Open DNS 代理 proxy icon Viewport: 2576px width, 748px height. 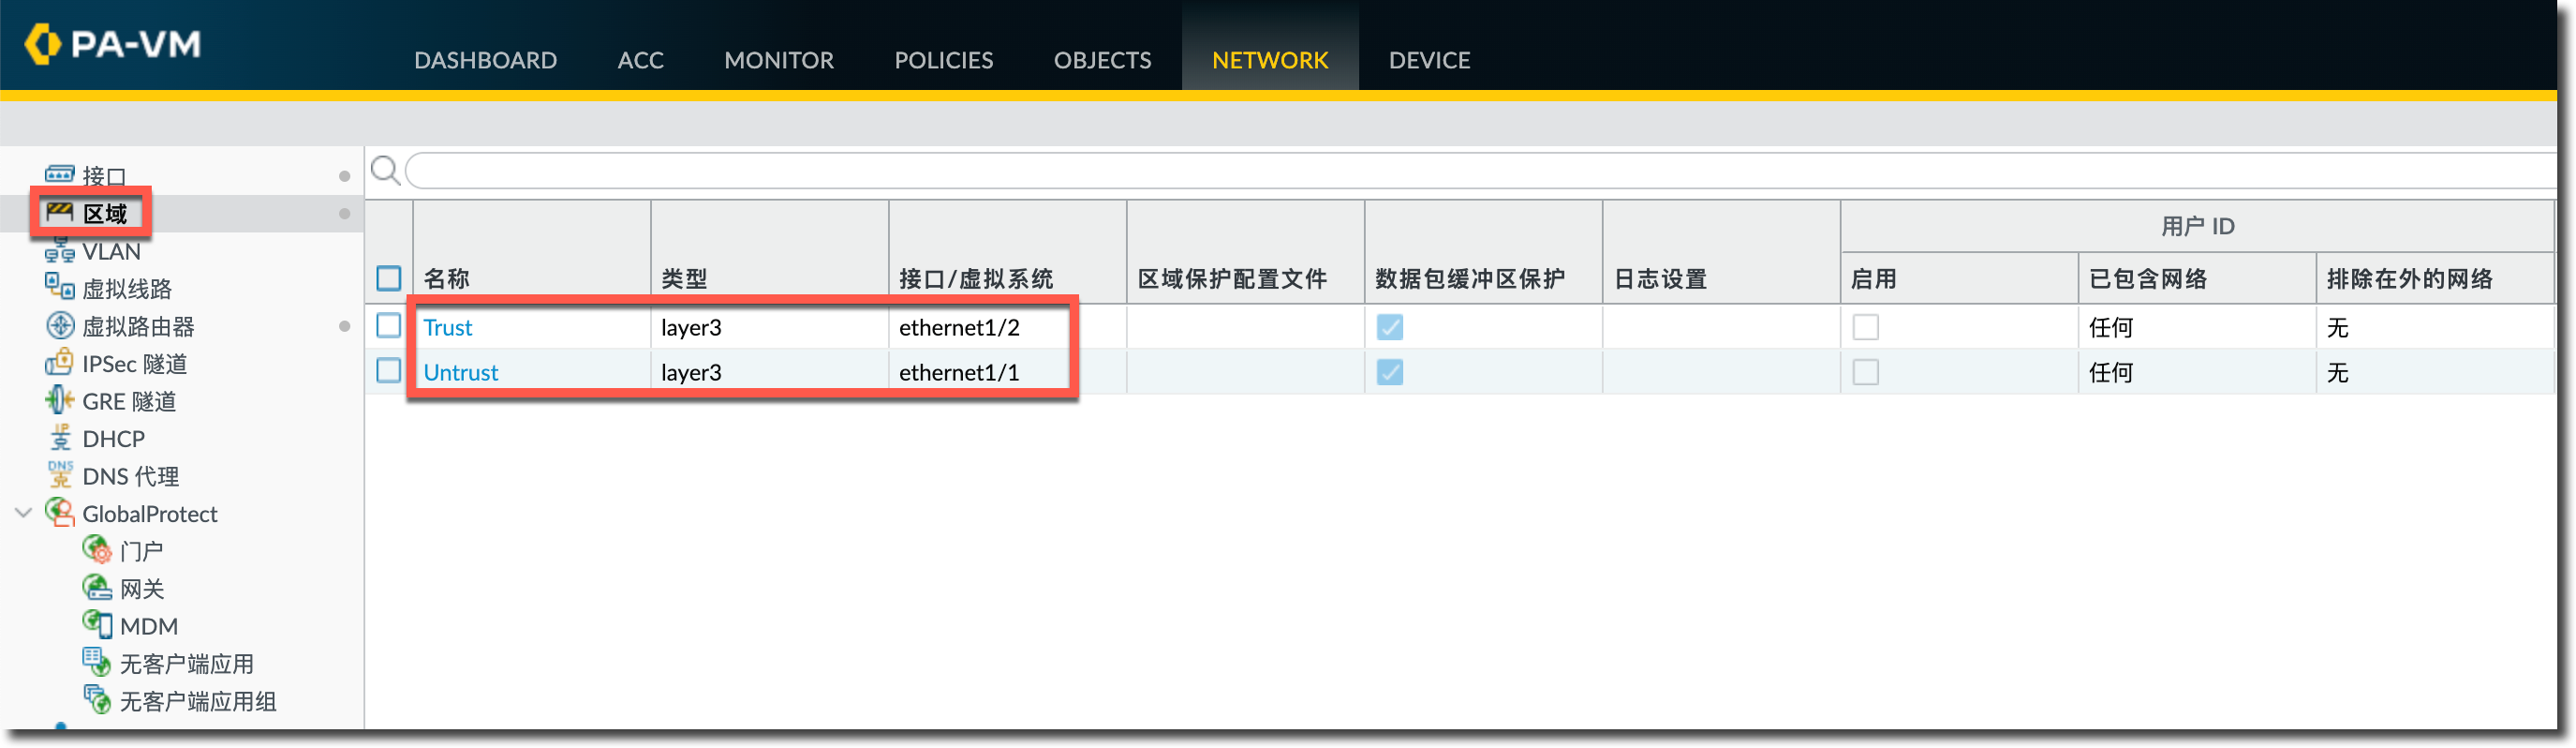click(59, 475)
